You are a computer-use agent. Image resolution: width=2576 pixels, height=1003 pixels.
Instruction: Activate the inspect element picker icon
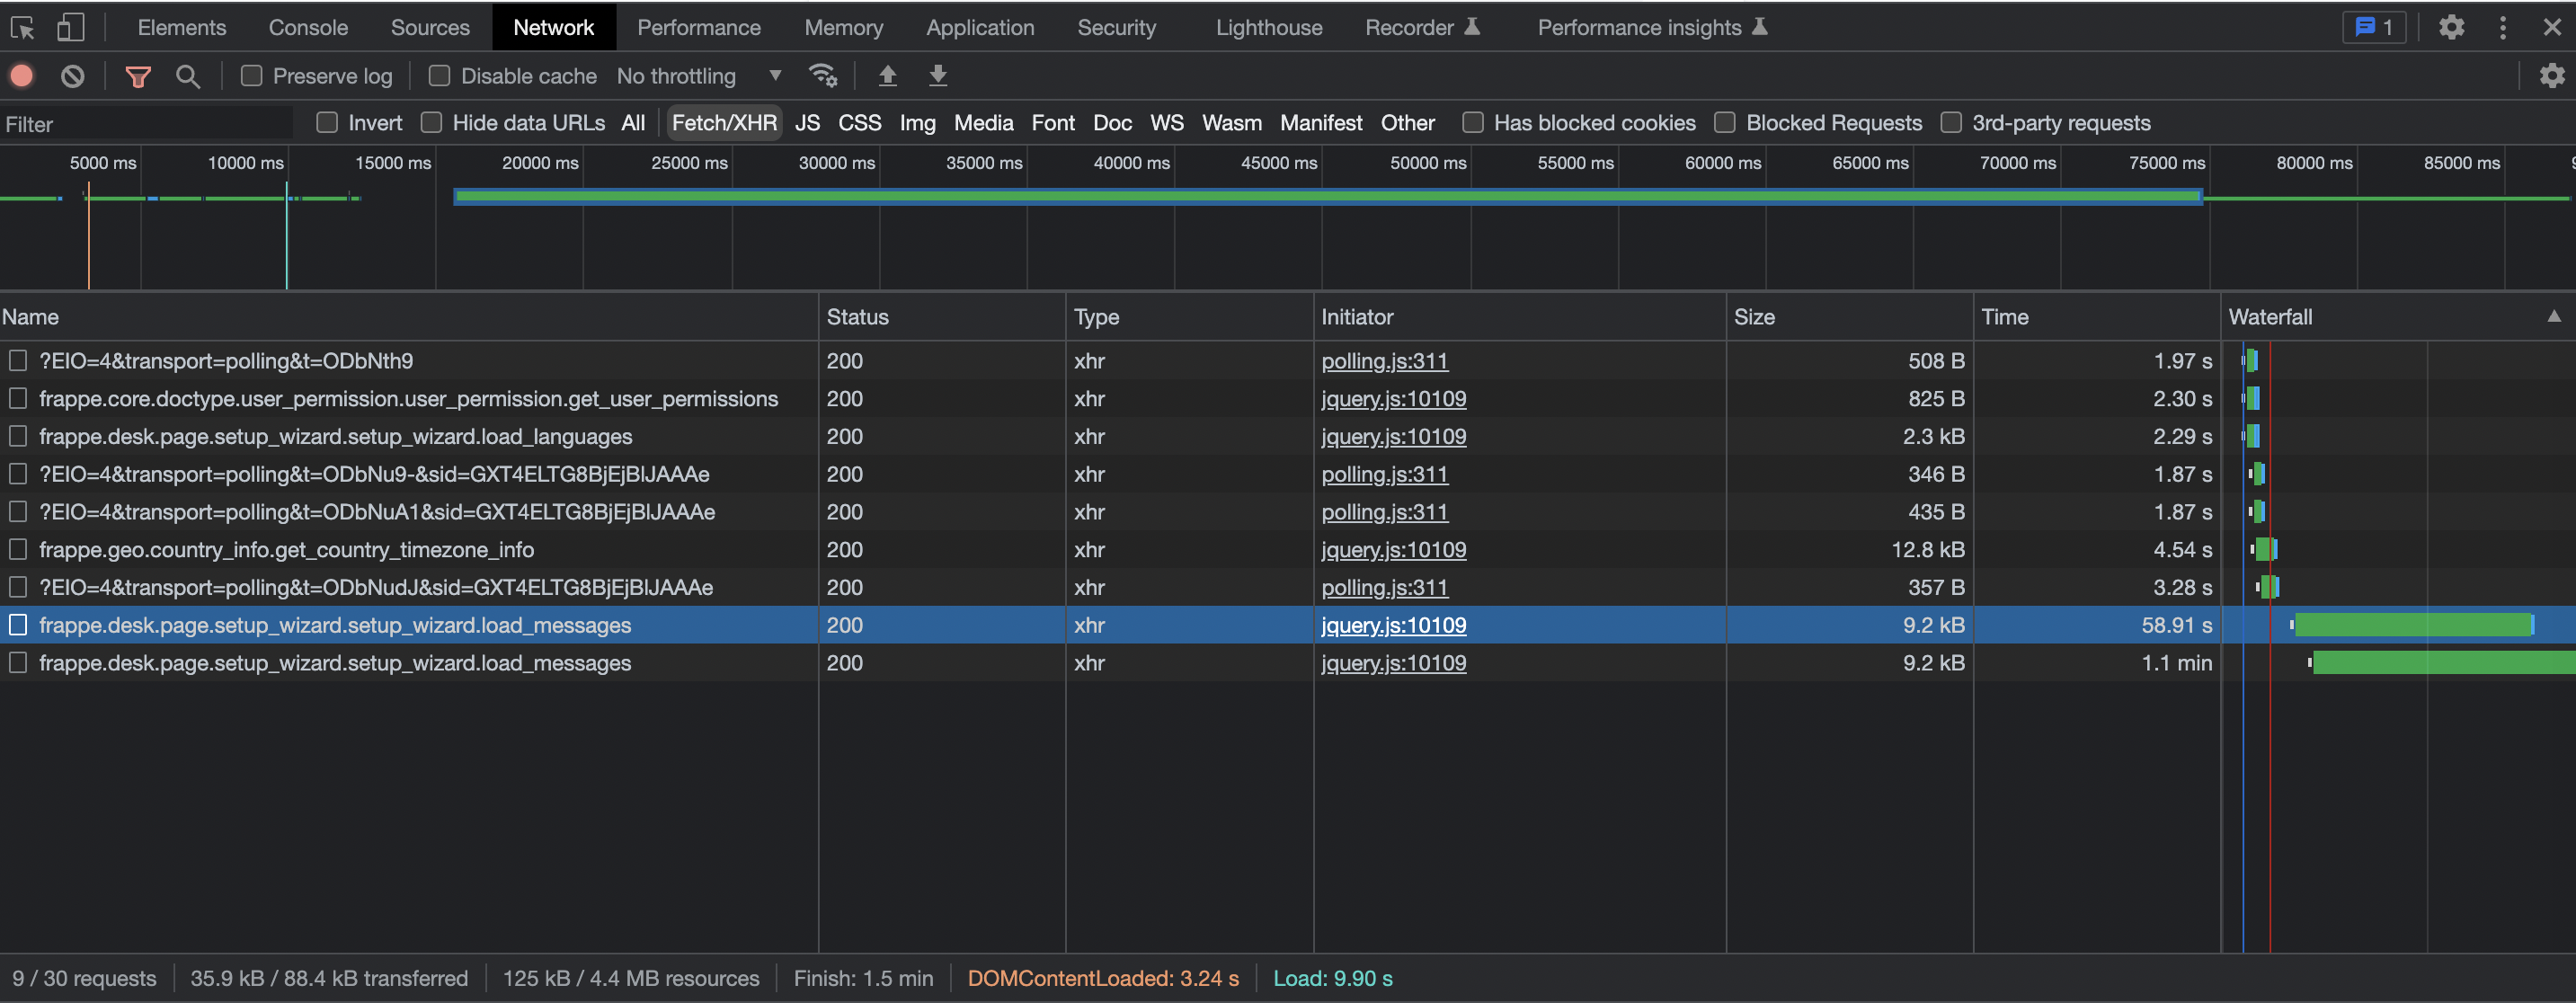click(23, 27)
